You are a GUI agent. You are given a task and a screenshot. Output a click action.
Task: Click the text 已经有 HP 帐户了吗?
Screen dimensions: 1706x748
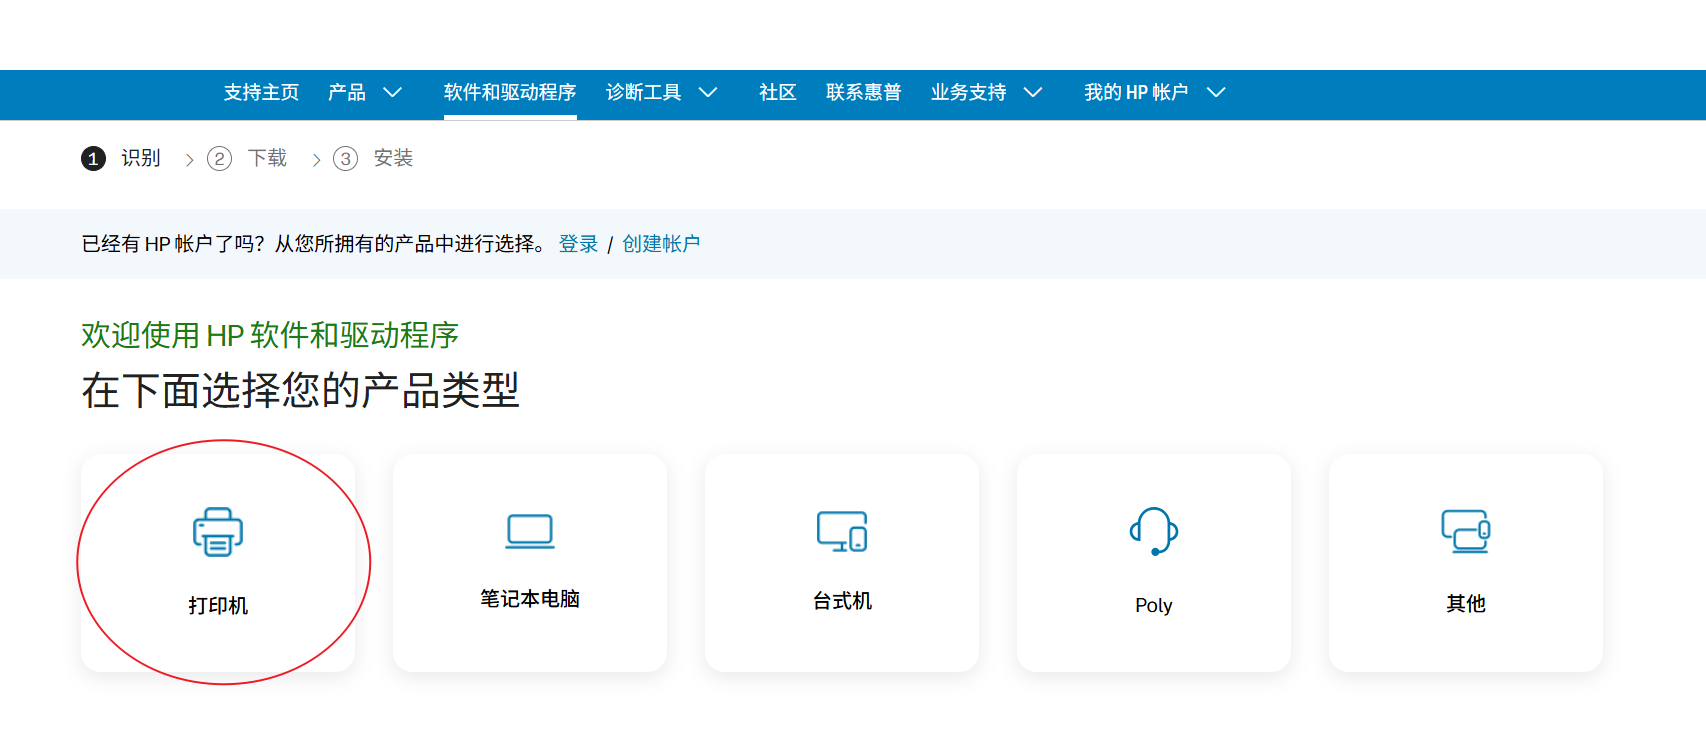coord(173,244)
